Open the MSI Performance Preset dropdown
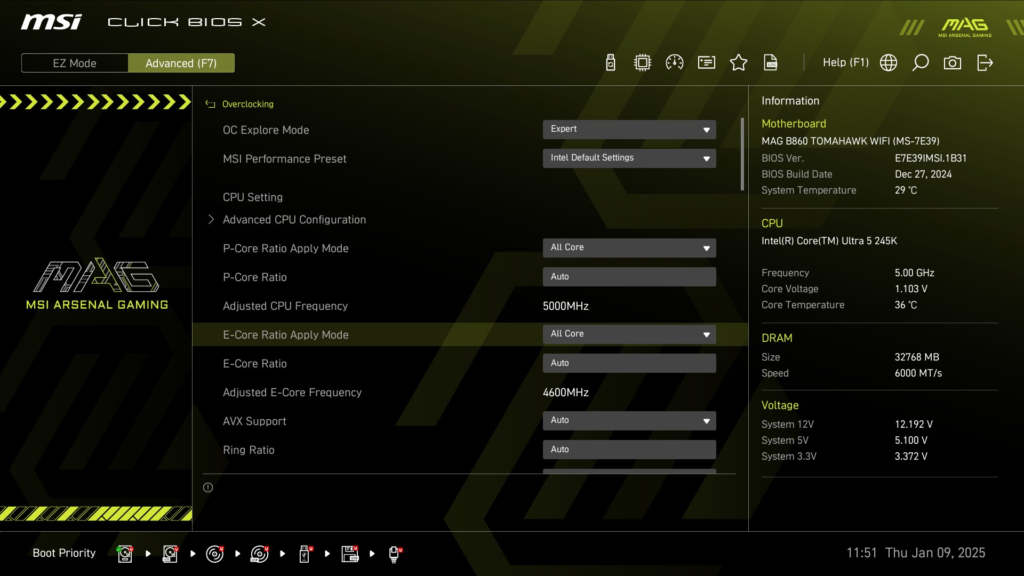Screen dimensions: 1024x576 pos(629,158)
